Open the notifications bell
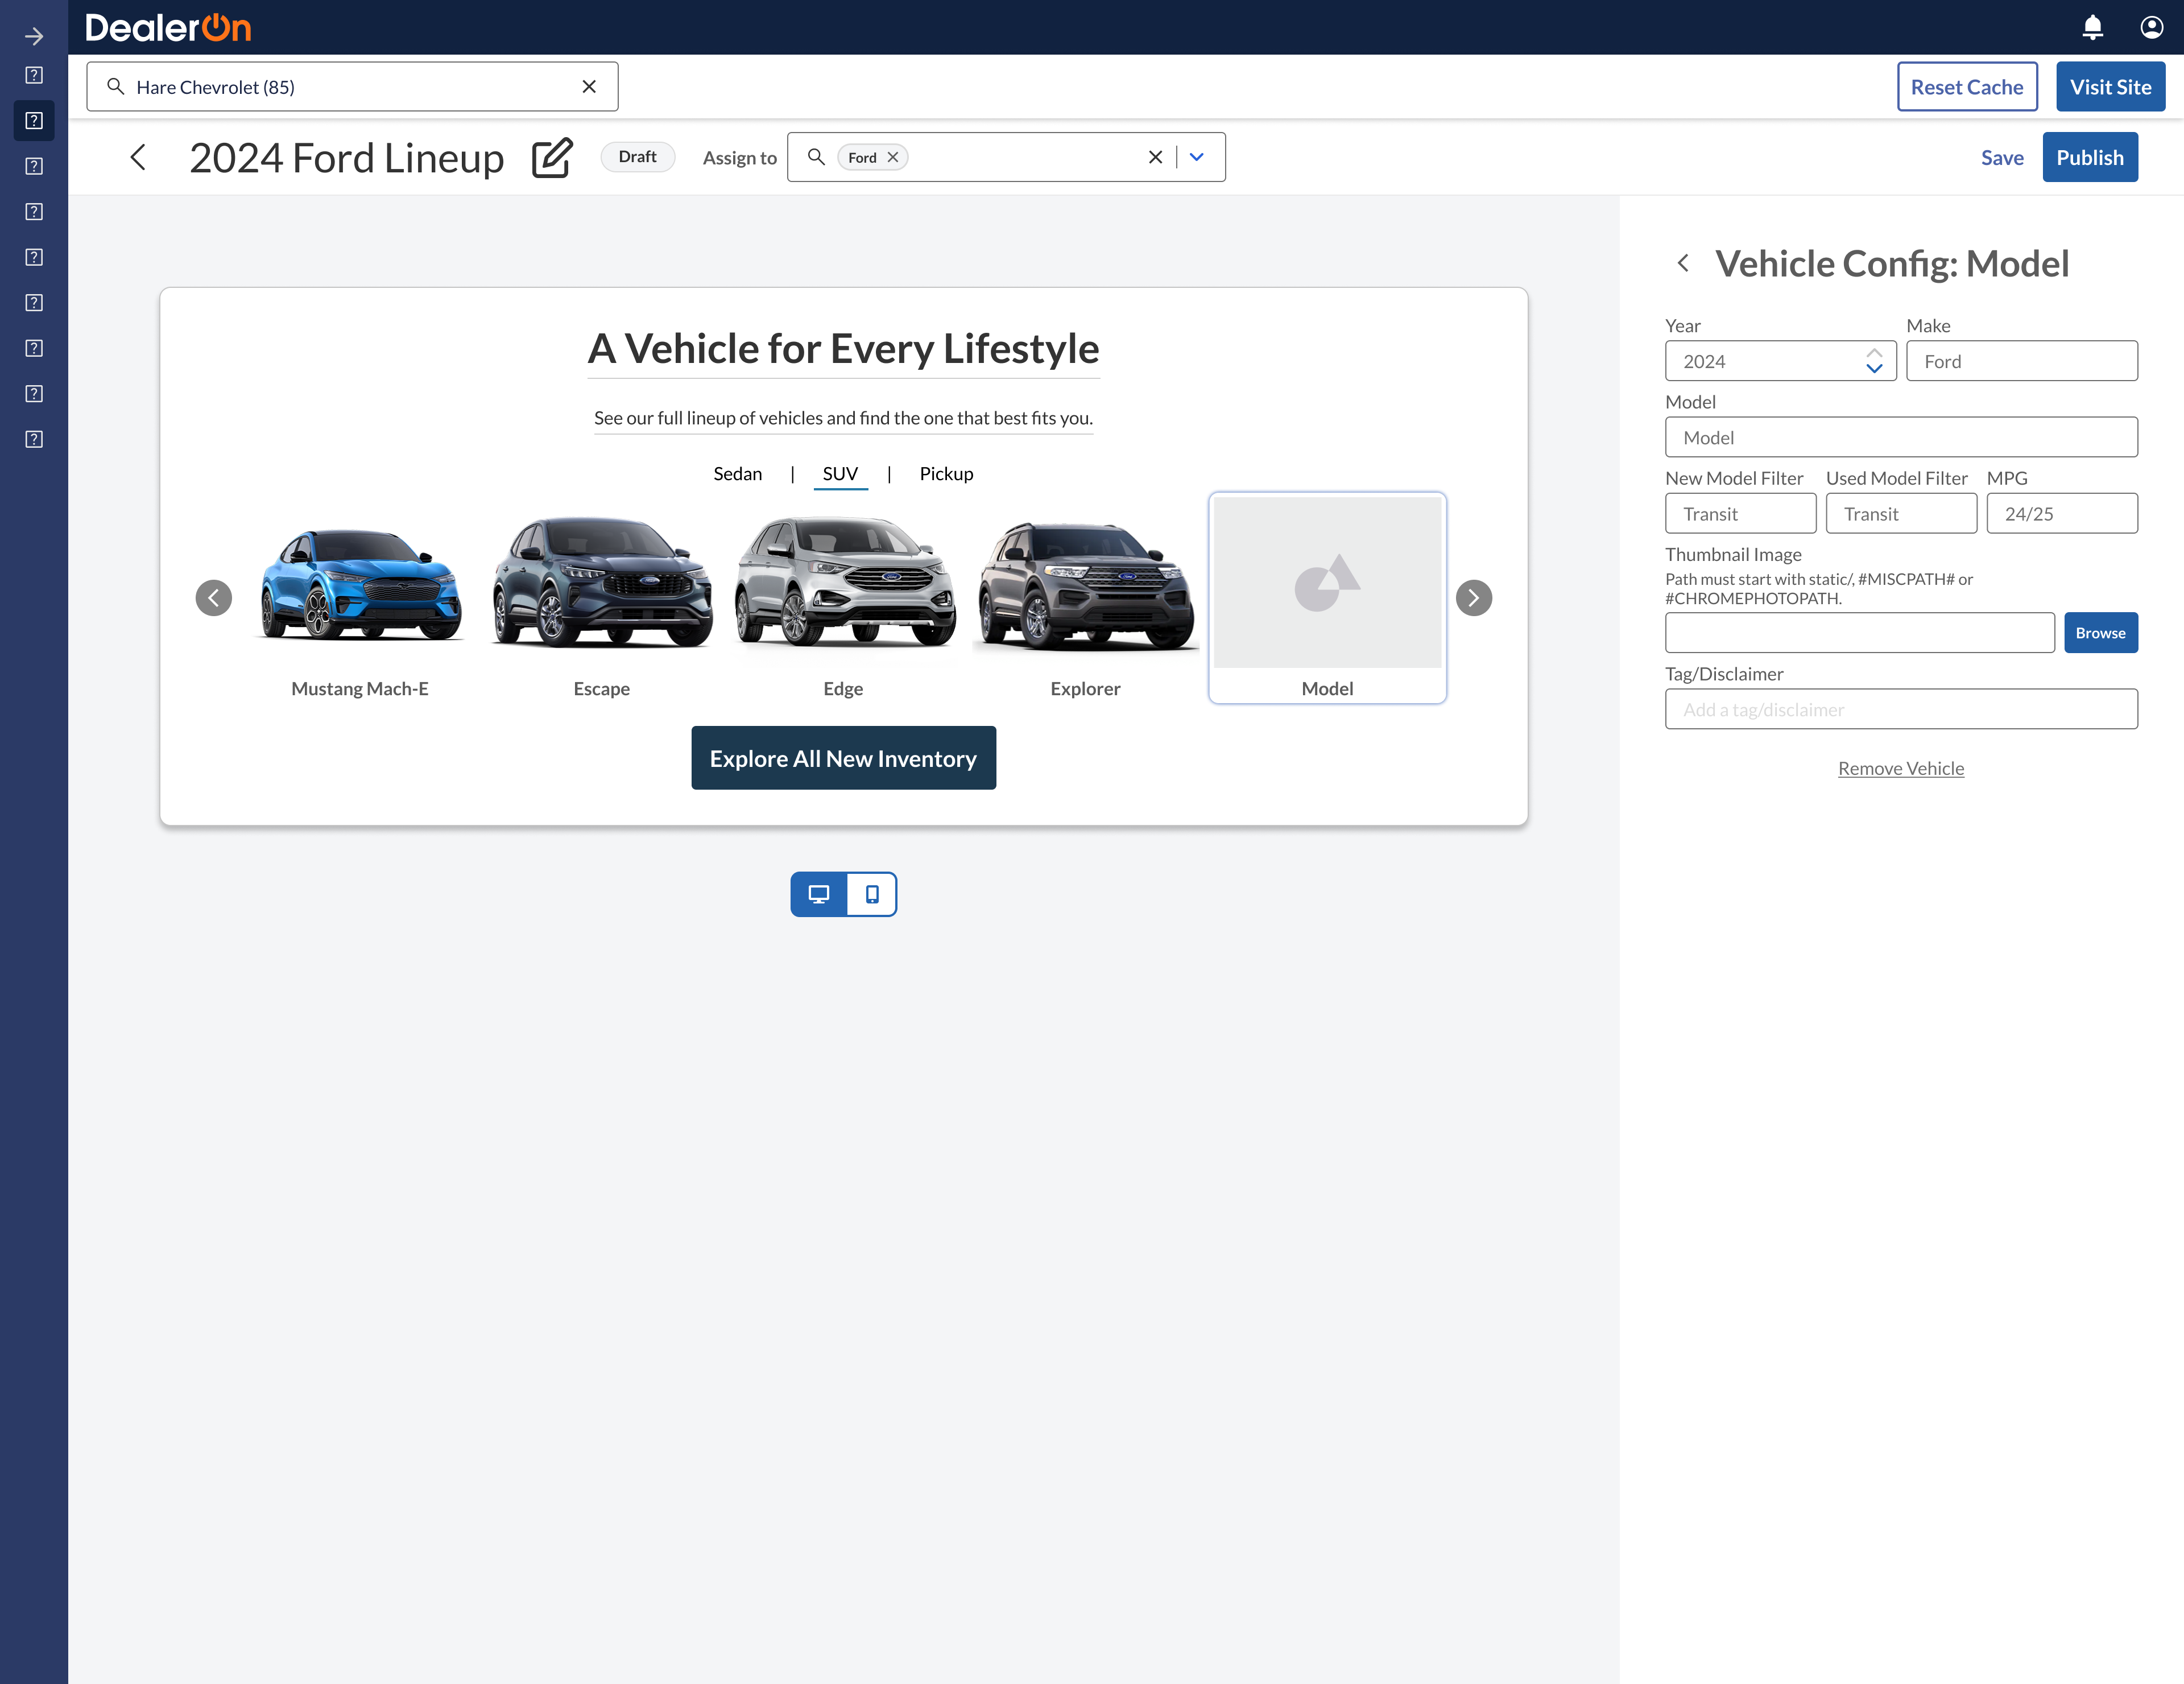2184x1684 pixels. point(2092,27)
